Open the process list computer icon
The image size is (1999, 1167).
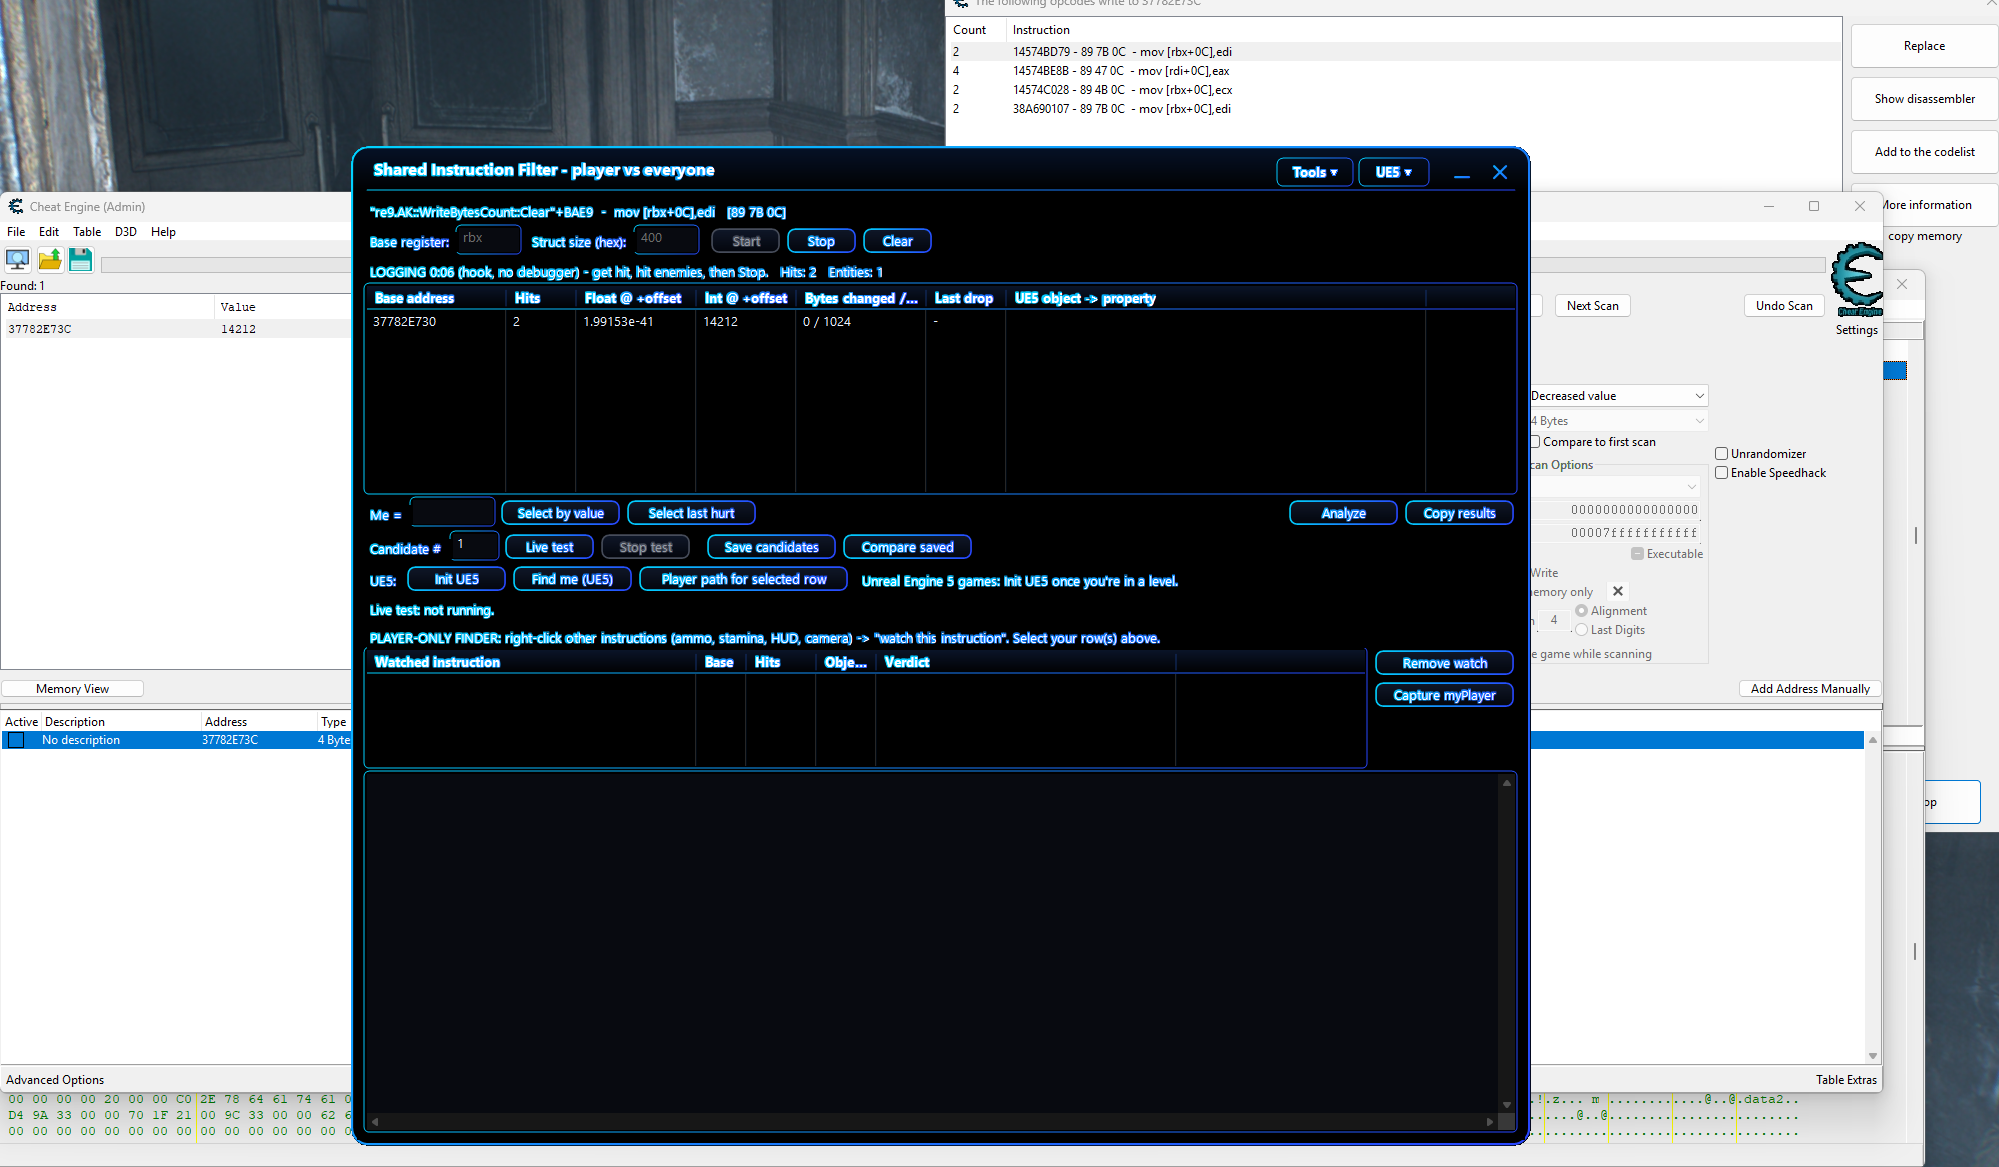[x=18, y=260]
